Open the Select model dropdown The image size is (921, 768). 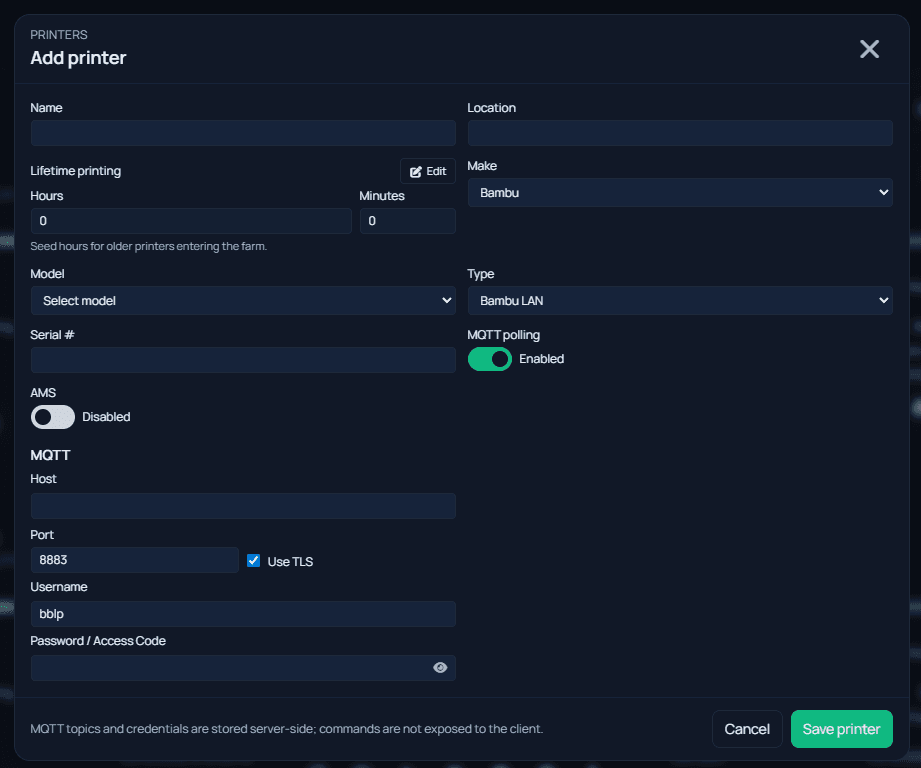click(242, 300)
